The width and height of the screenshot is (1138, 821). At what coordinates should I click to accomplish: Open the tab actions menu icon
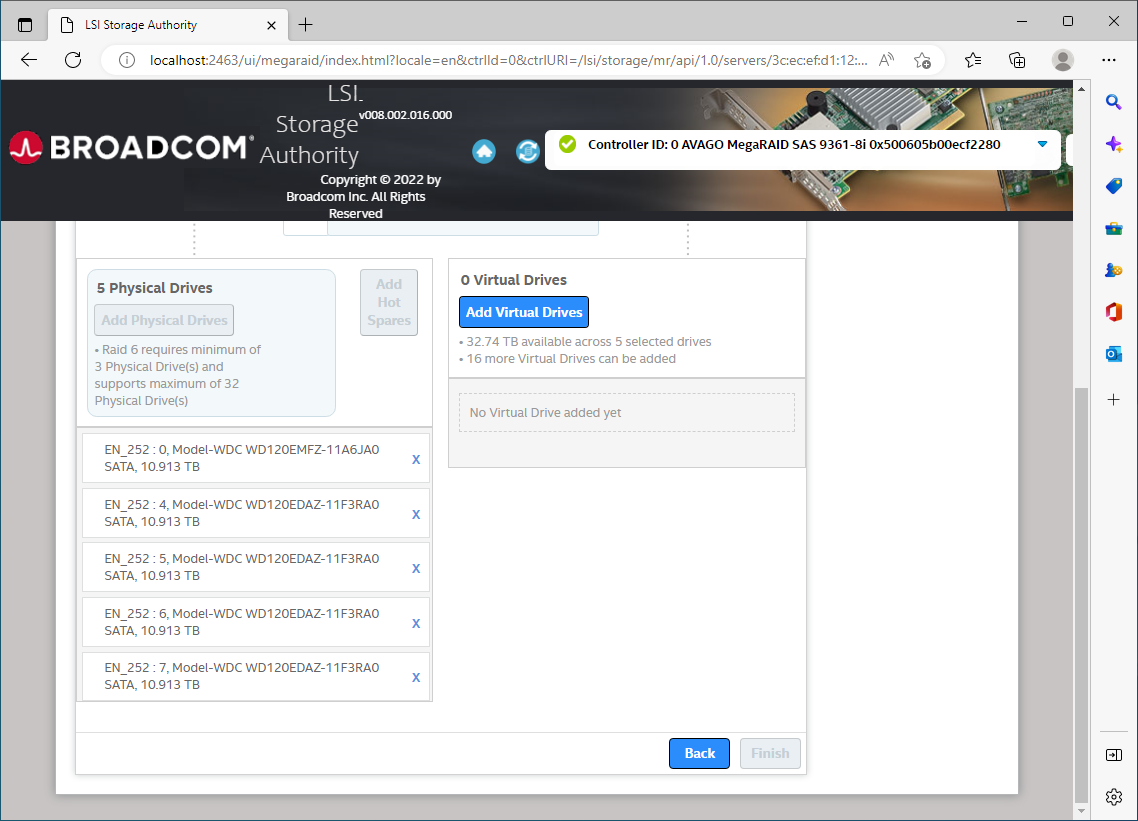(x=25, y=25)
